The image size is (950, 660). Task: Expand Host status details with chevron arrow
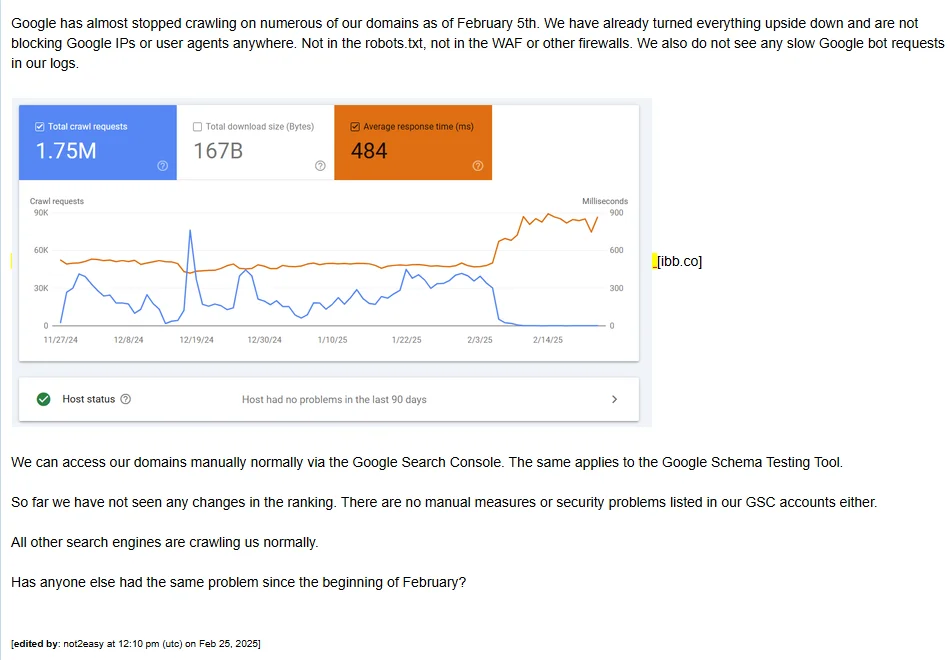[x=614, y=399]
